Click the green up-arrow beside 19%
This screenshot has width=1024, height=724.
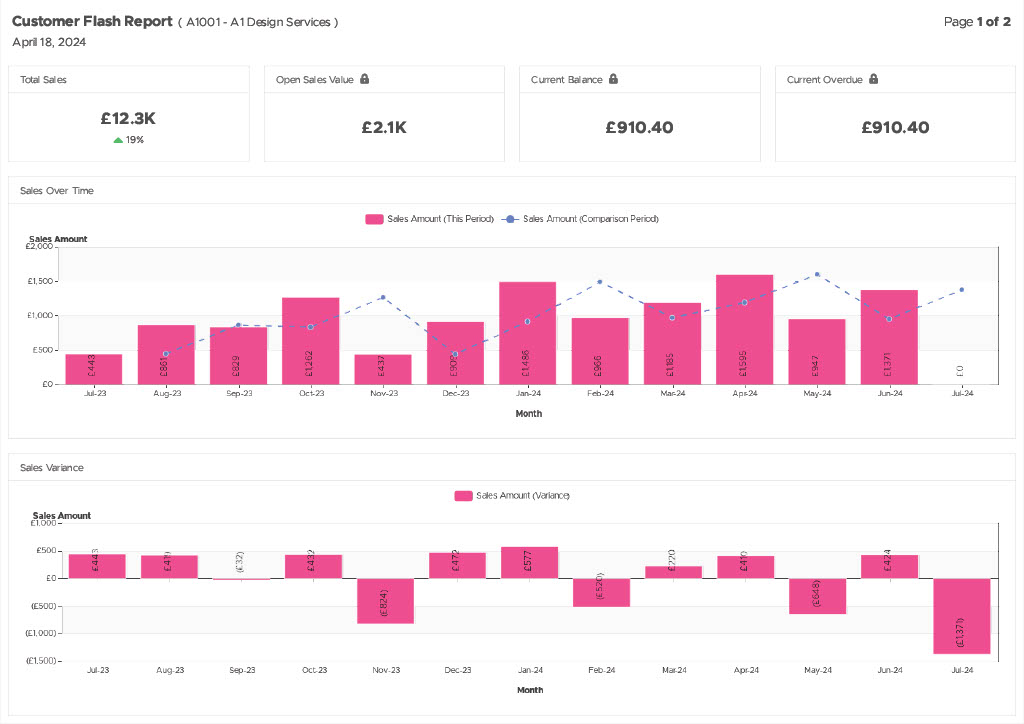118,140
